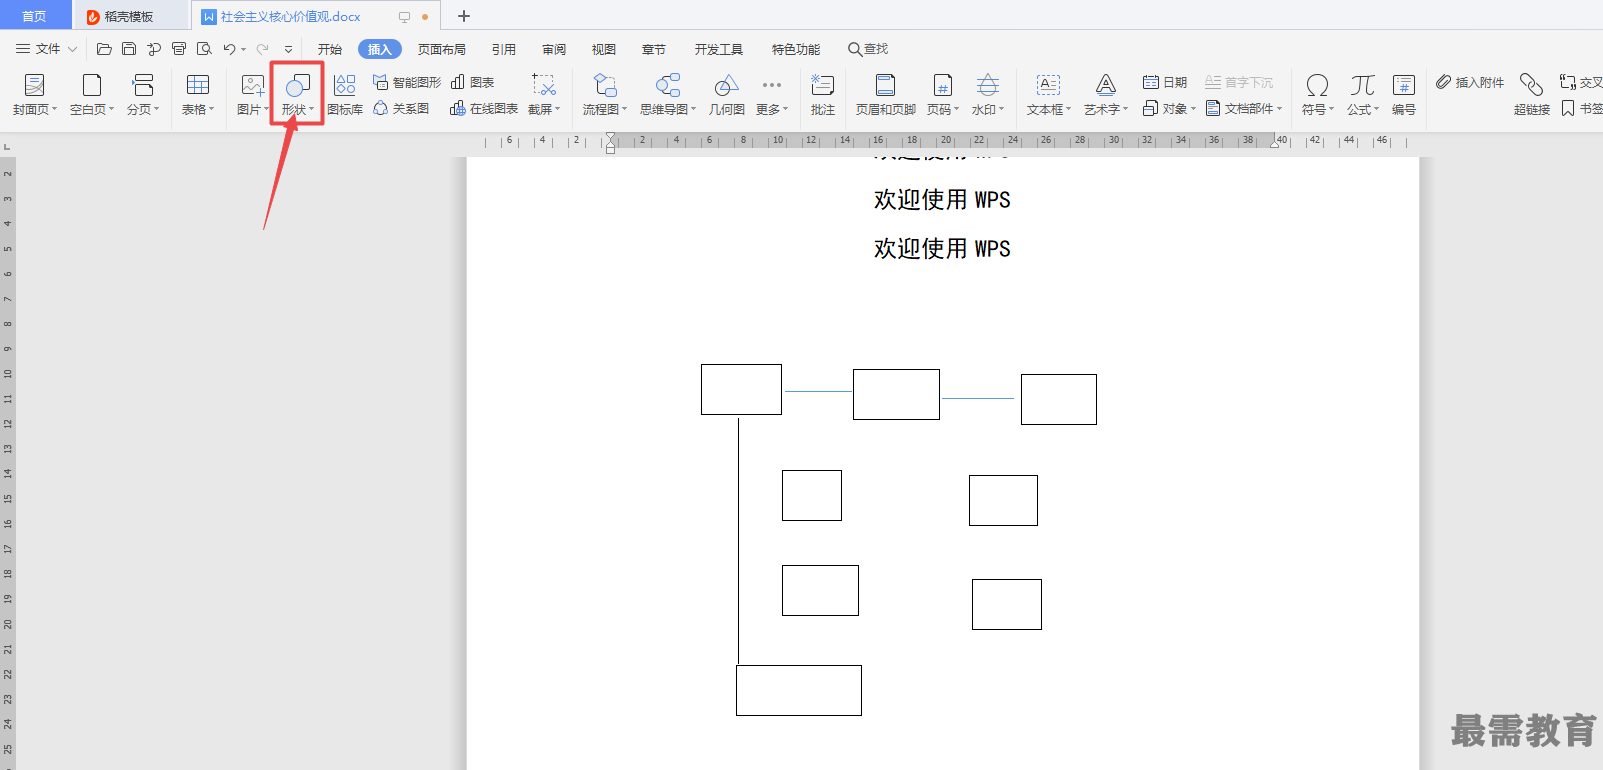The height and width of the screenshot is (770, 1603).
Task: Insert a 几何图 geometry figure
Action: coord(727,95)
